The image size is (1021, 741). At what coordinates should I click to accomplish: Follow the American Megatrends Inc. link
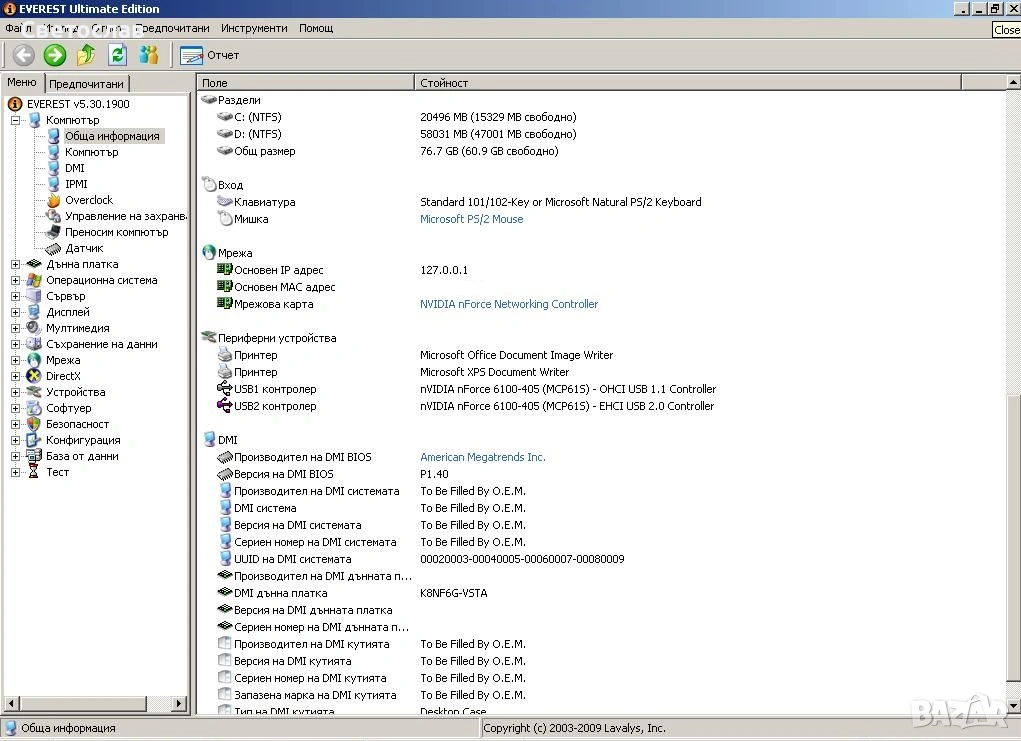[482, 457]
